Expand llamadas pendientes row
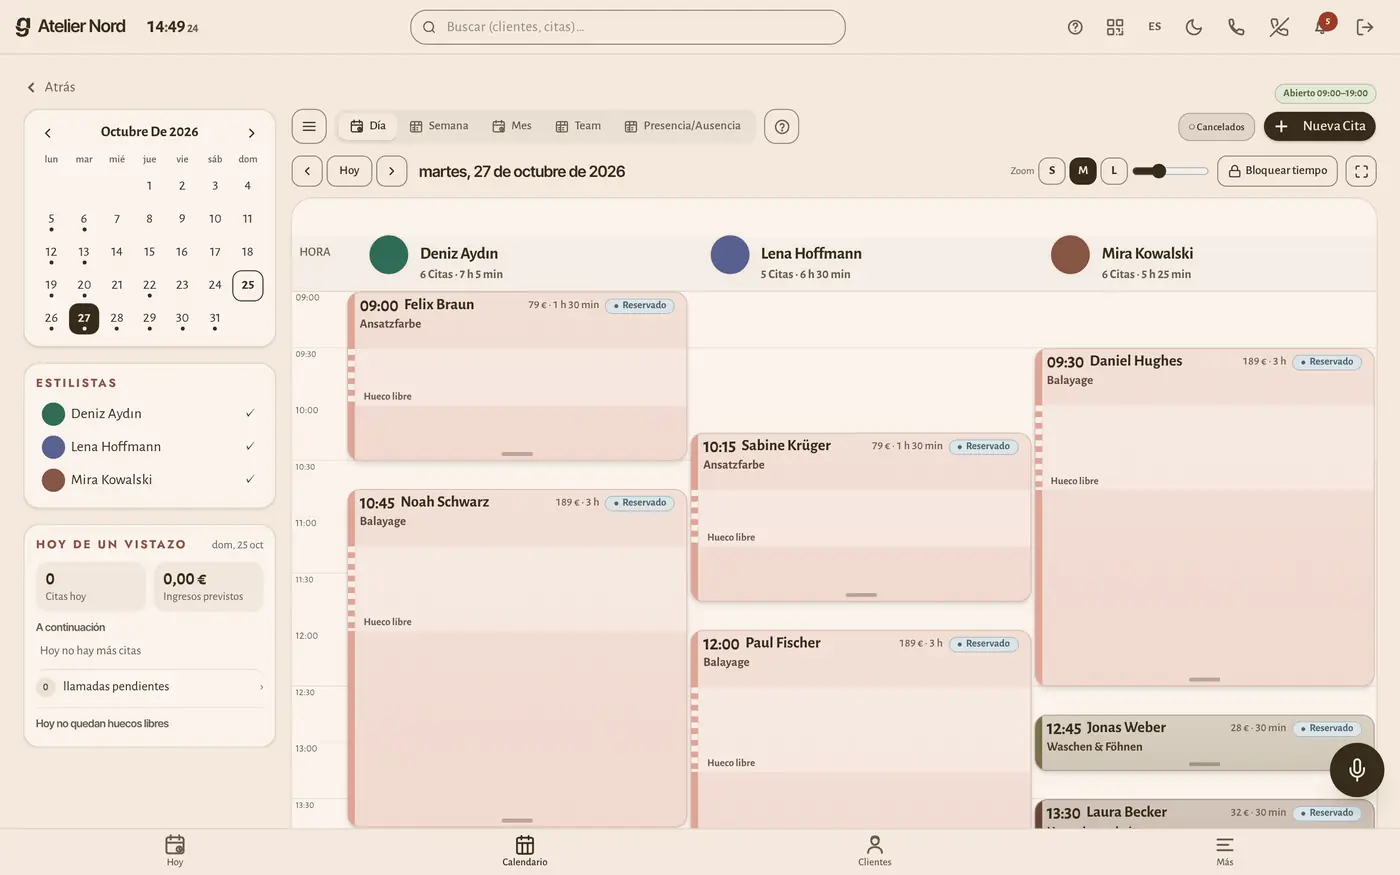 pyautogui.click(x=150, y=687)
